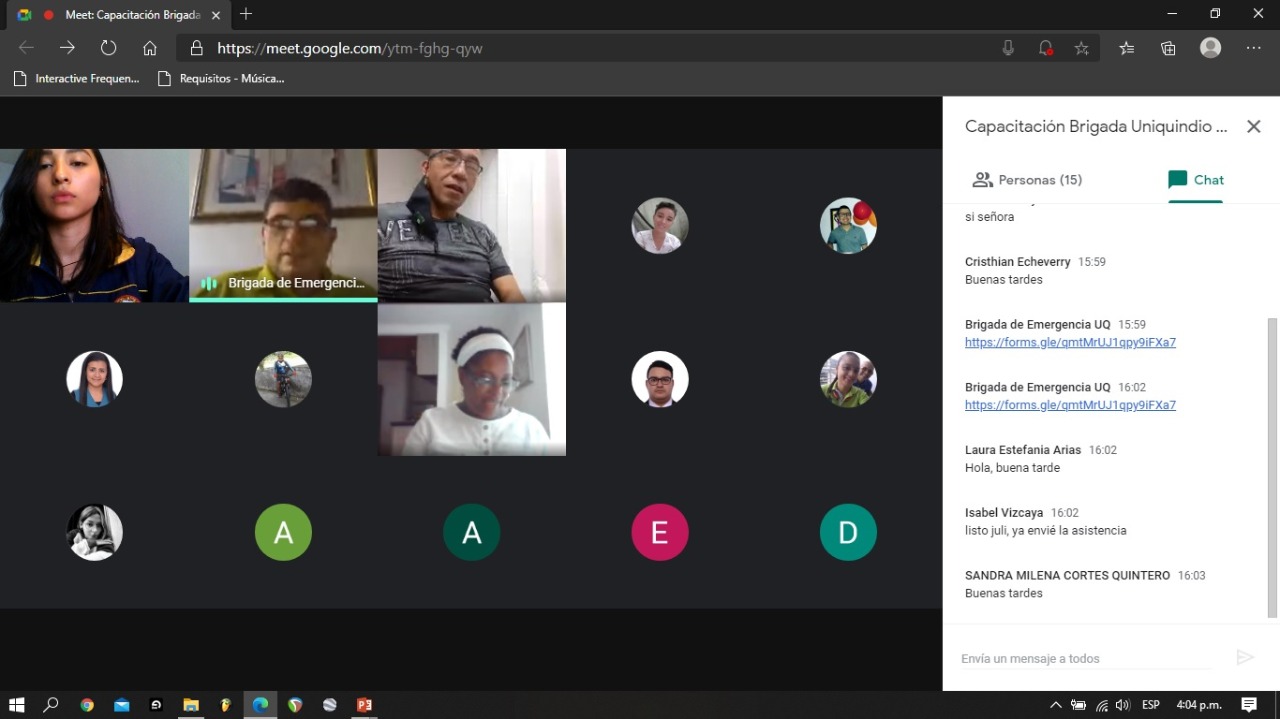Reload the Meet page

(108, 48)
